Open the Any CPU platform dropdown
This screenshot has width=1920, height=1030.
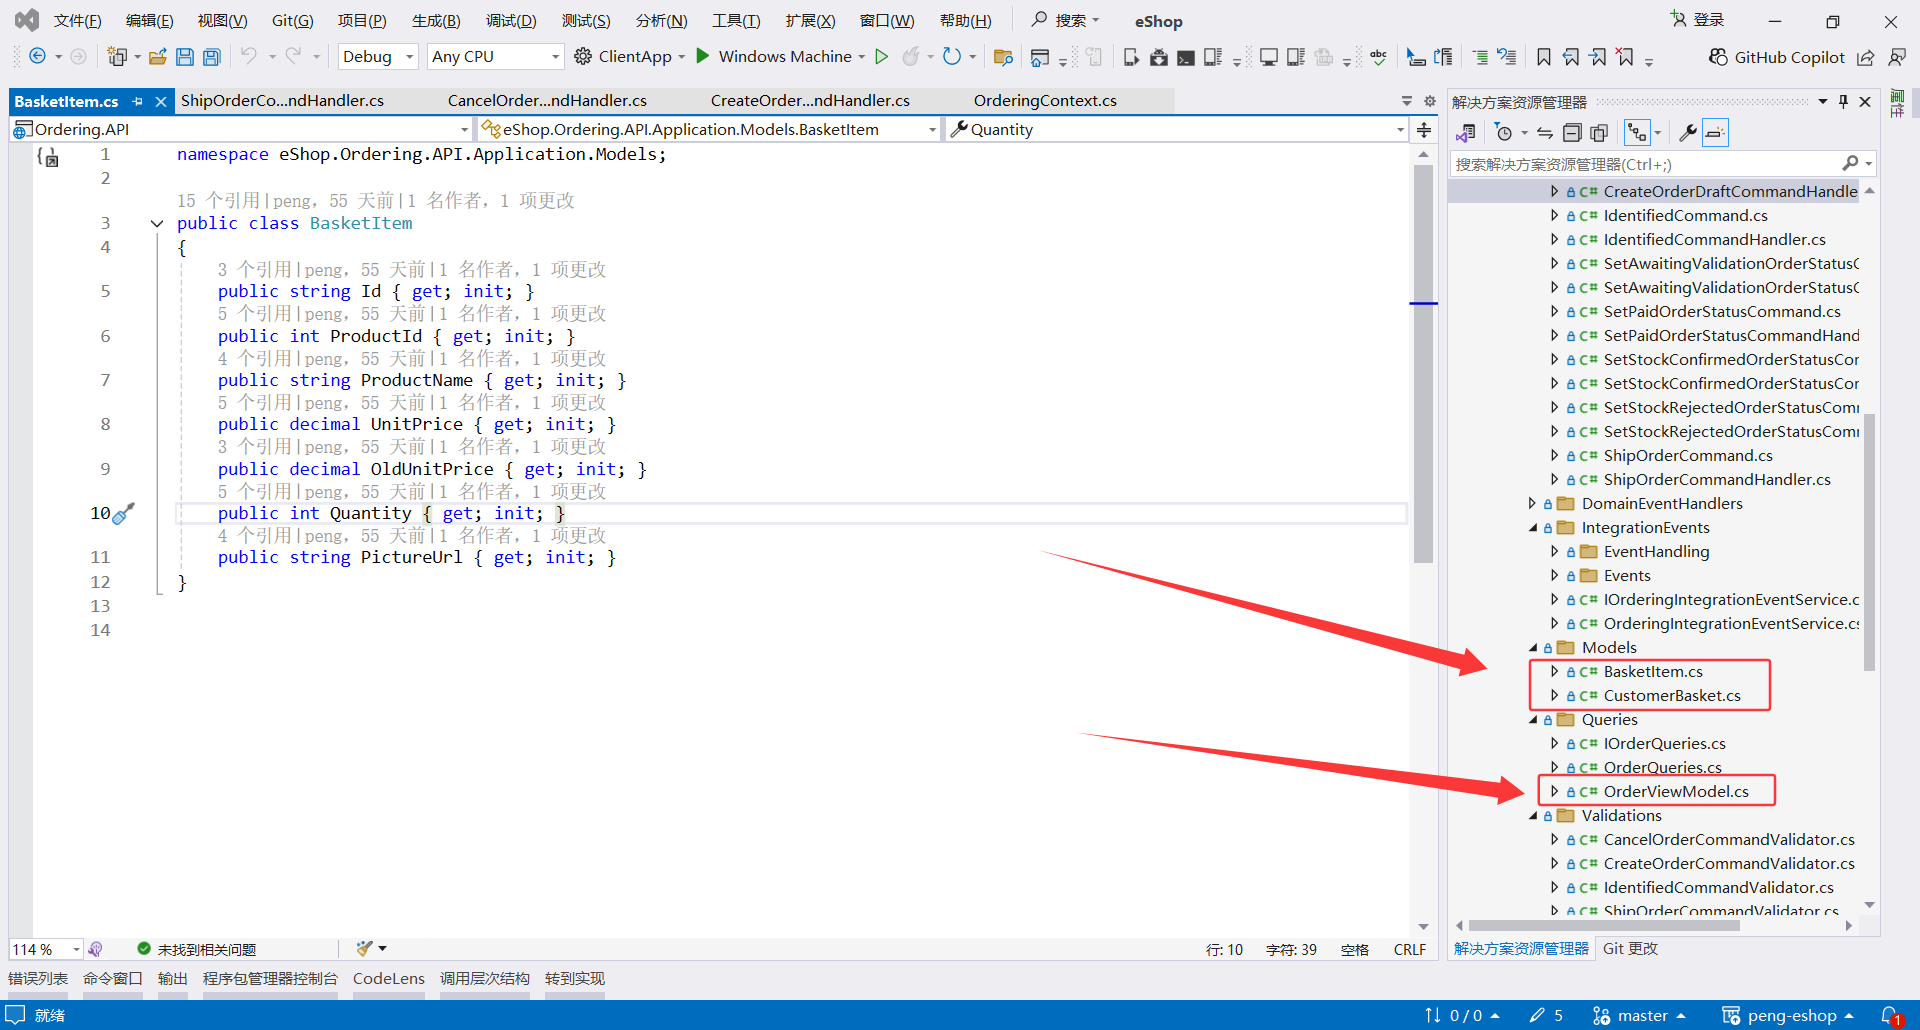[496, 57]
